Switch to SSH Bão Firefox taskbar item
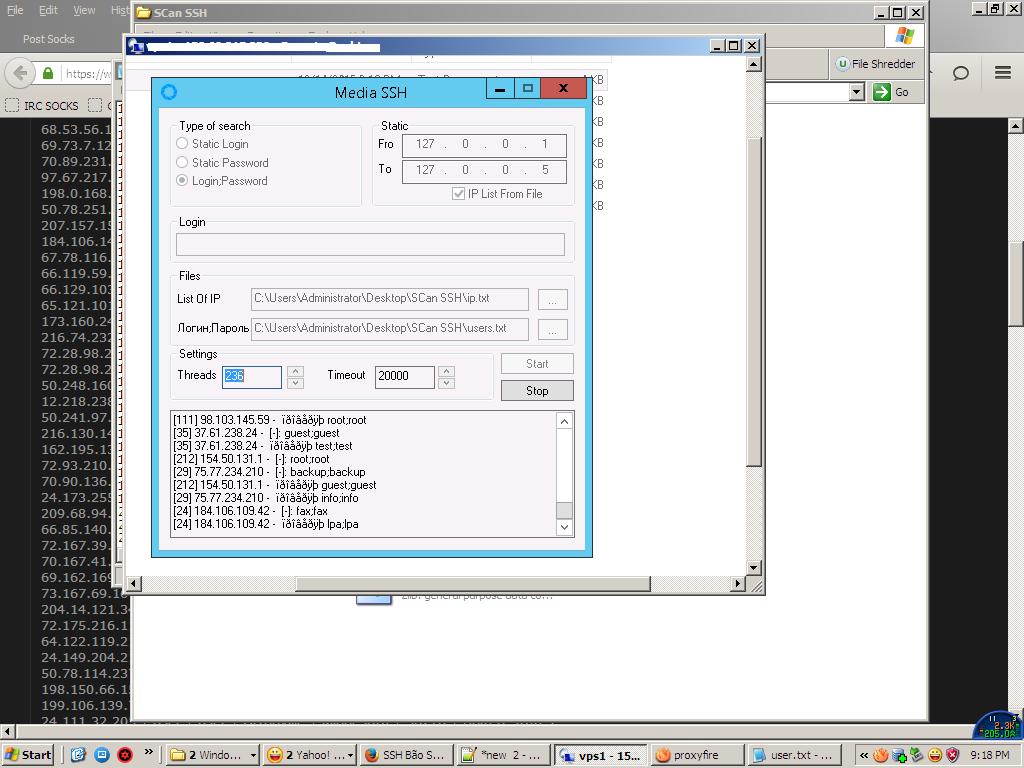 tap(406, 755)
